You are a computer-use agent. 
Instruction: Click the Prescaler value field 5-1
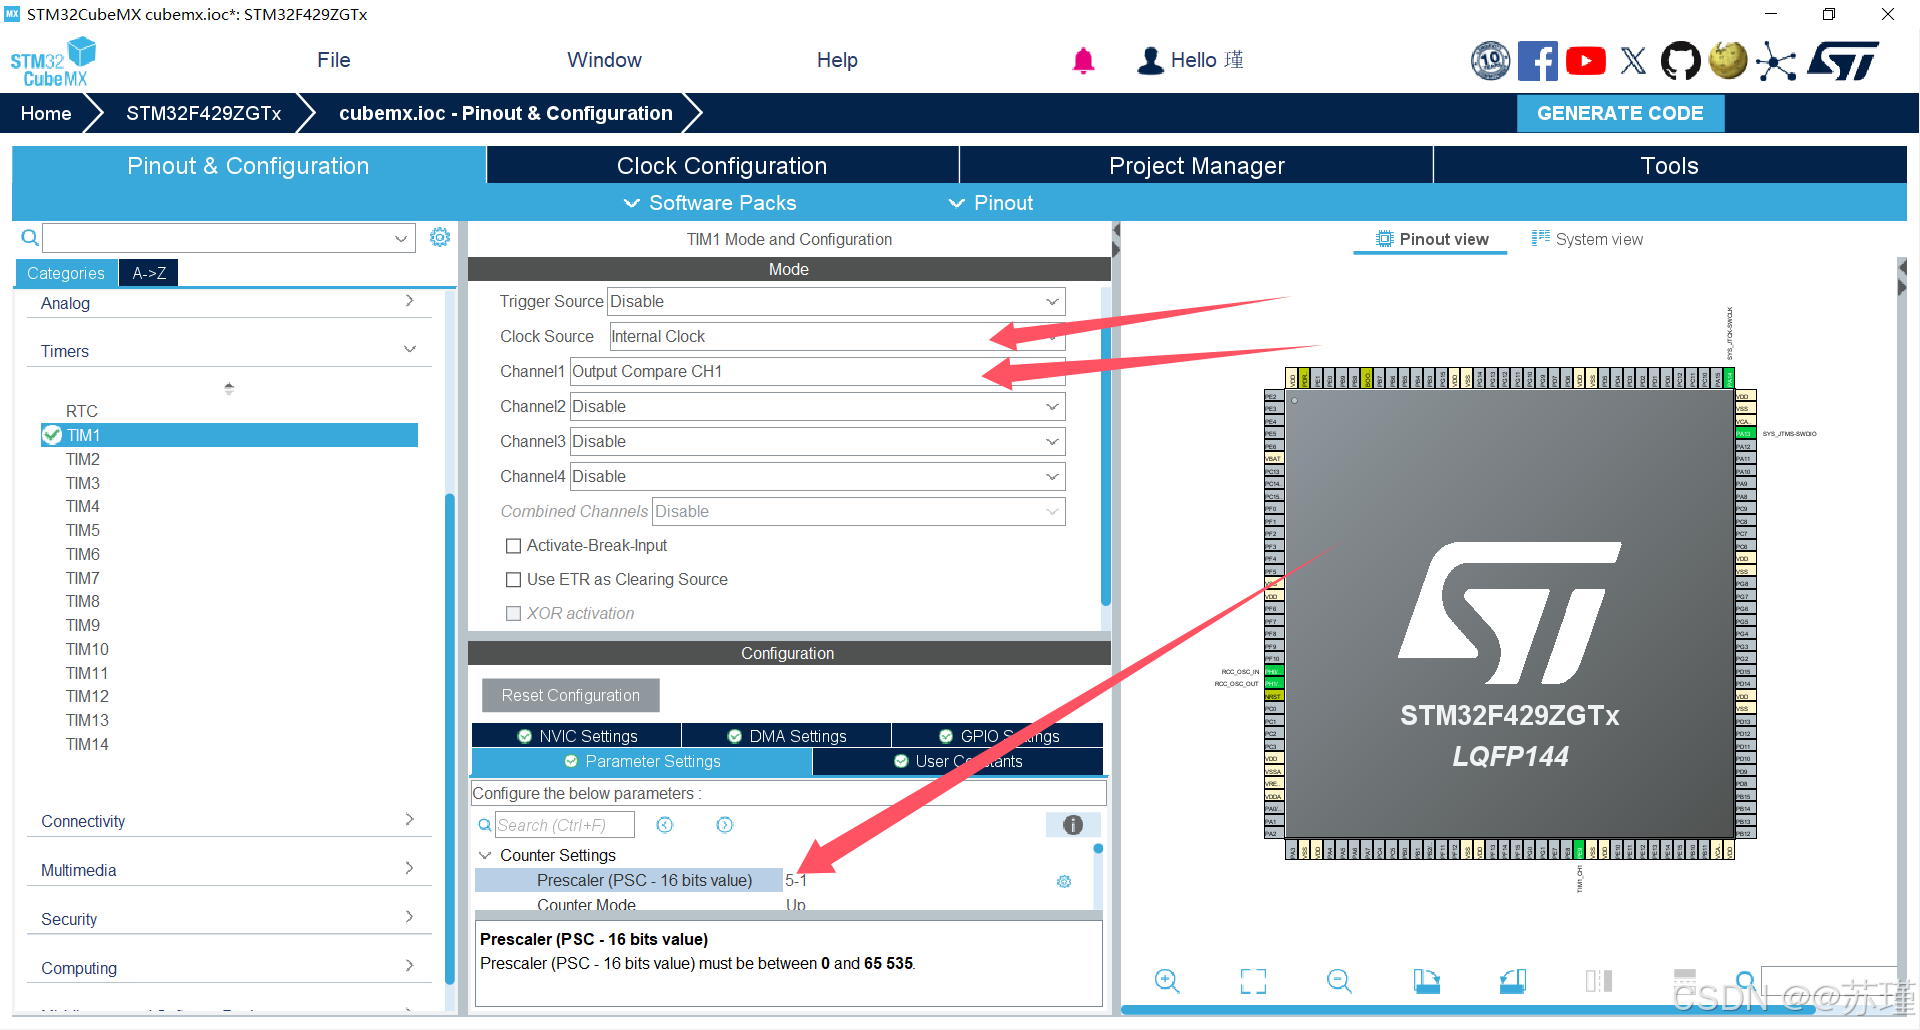point(796,881)
